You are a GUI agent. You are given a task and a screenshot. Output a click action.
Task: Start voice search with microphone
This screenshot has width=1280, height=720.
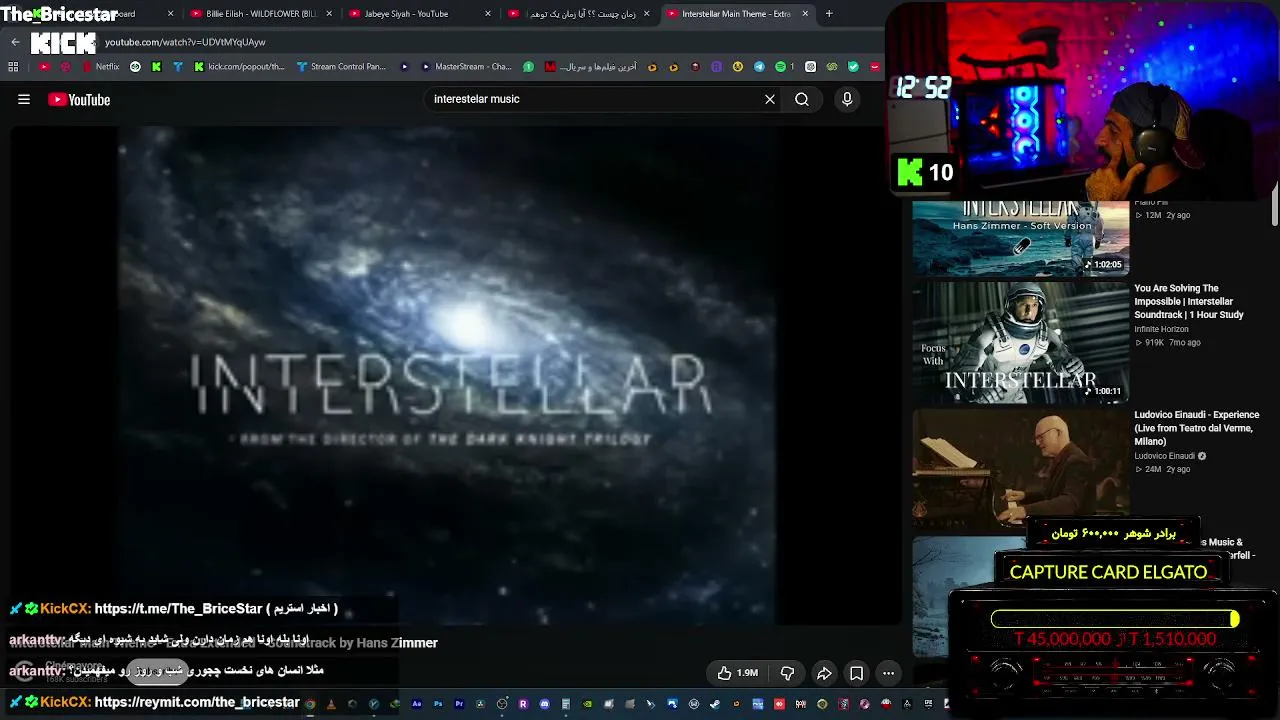pos(847,99)
